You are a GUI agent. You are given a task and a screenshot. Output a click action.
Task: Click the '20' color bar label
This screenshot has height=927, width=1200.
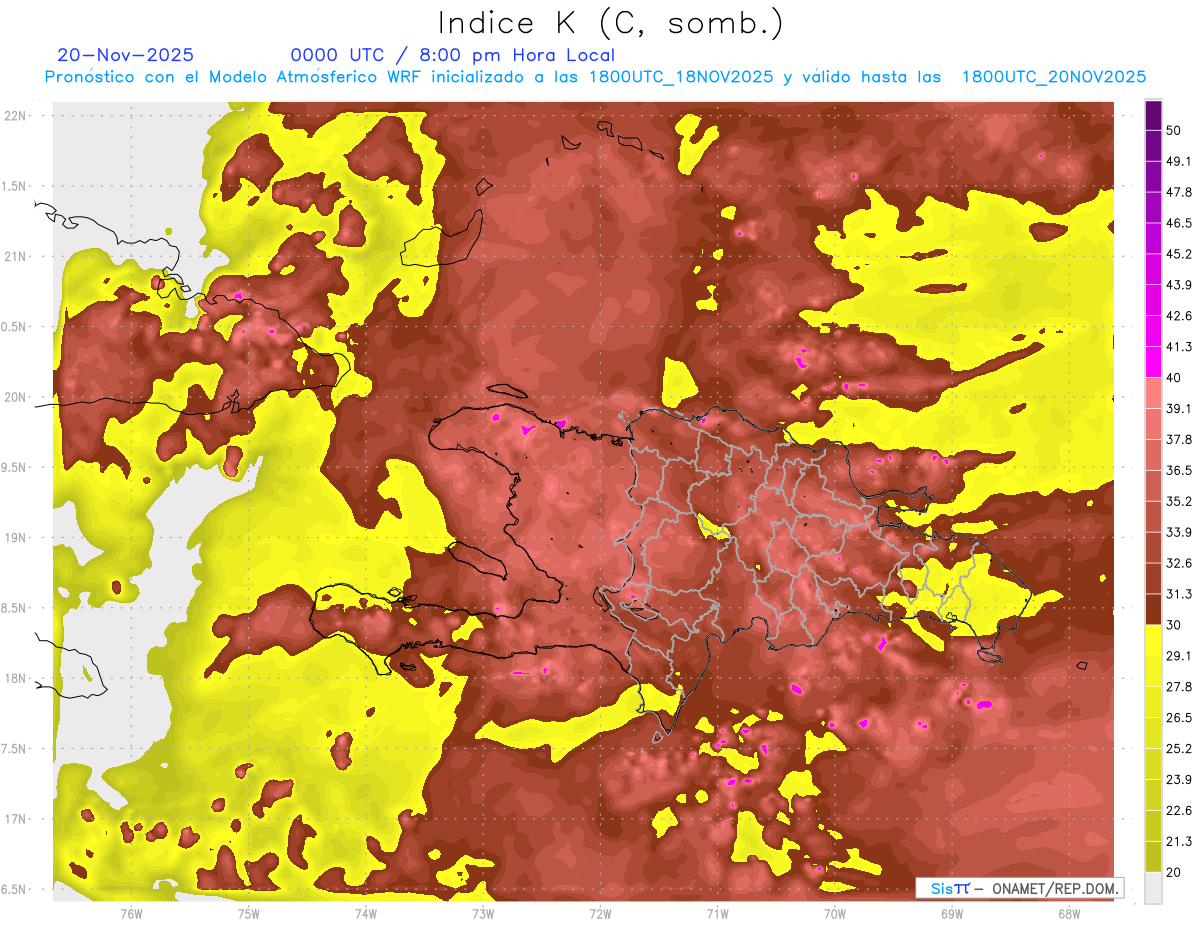[x=1175, y=872]
